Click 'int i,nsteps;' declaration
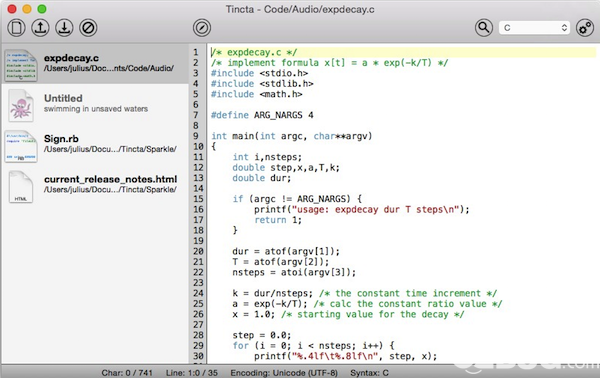Image resolution: width=600 pixels, height=378 pixels. tap(267, 157)
